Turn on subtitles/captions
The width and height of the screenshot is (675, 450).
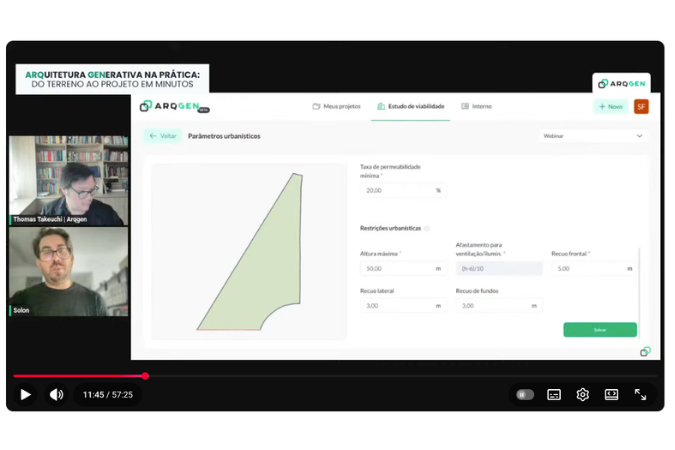click(x=554, y=394)
